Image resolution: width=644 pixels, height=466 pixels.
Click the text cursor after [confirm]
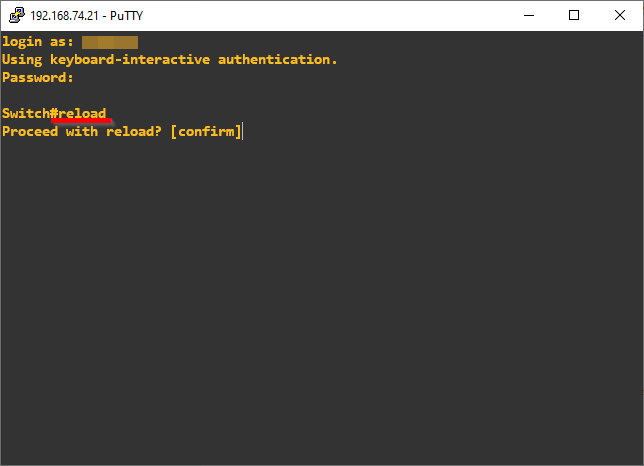[x=244, y=131]
